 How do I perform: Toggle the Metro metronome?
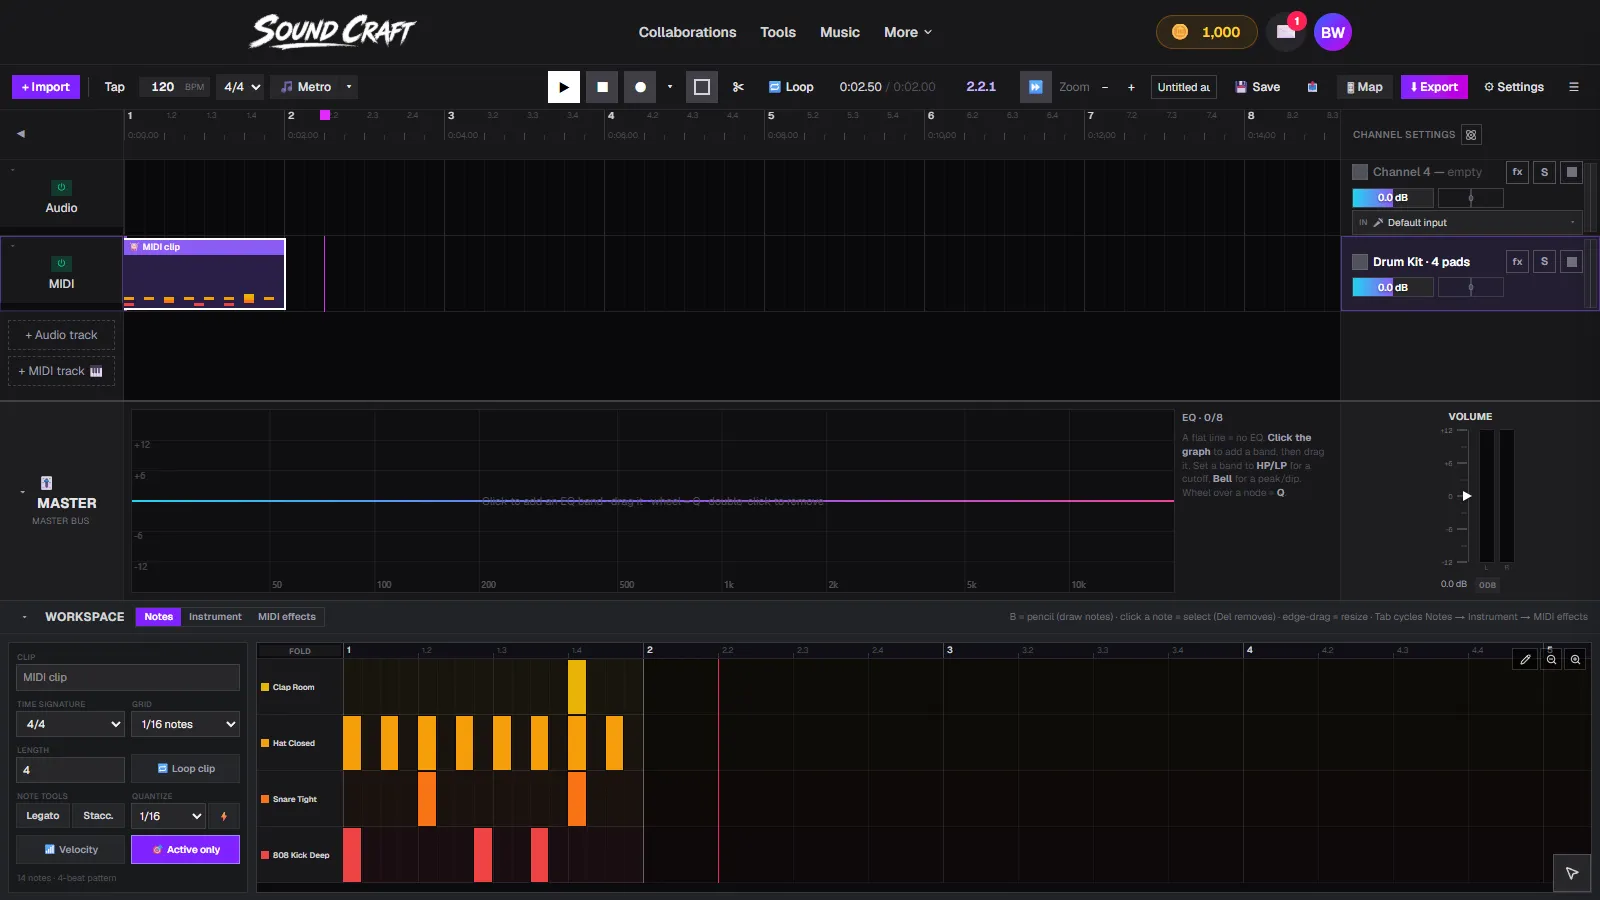click(306, 87)
